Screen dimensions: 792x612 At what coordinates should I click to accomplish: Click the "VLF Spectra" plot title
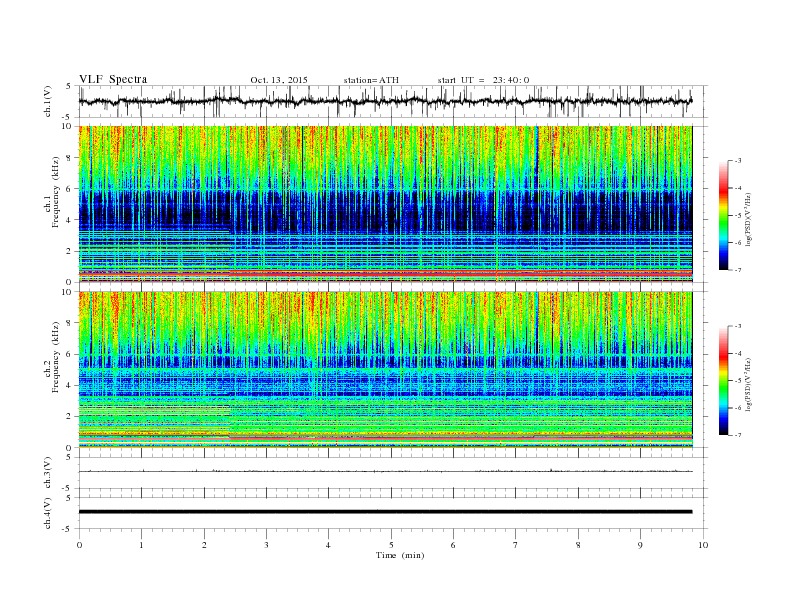[113, 79]
